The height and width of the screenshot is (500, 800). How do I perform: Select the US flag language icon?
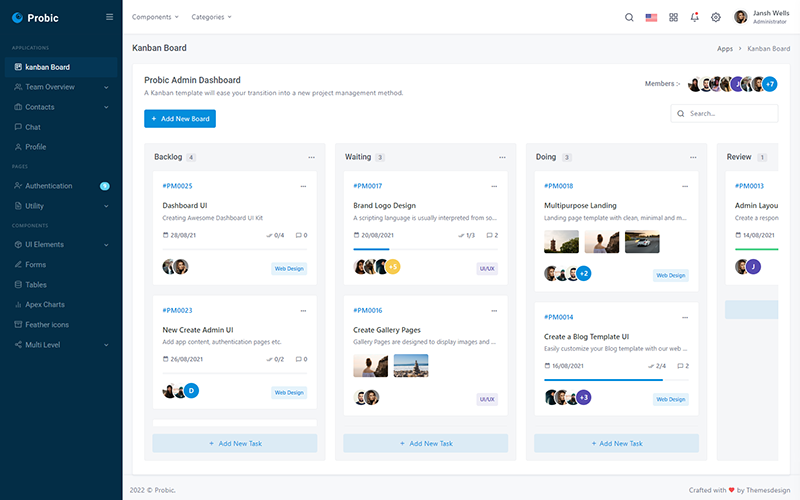[x=651, y=17]
